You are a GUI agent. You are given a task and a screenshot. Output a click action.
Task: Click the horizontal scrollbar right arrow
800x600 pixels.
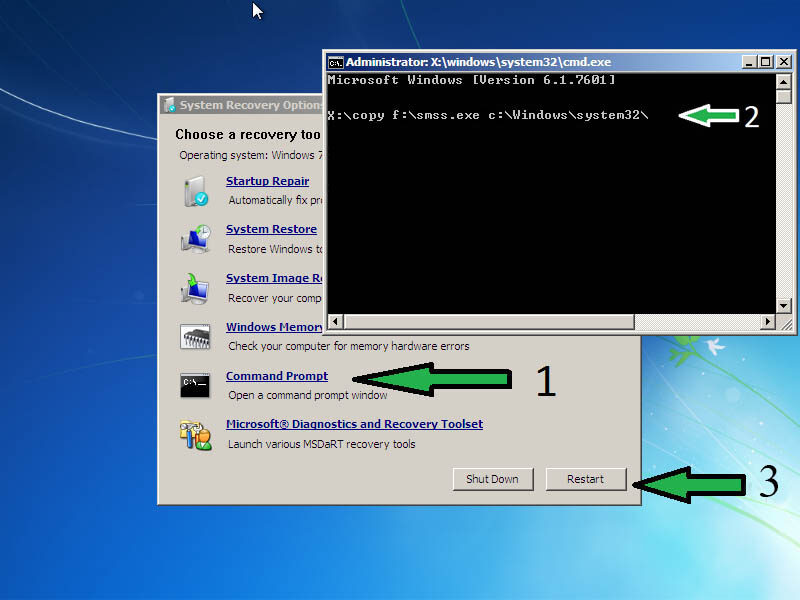pyautogui.click(x=769, y=322)
